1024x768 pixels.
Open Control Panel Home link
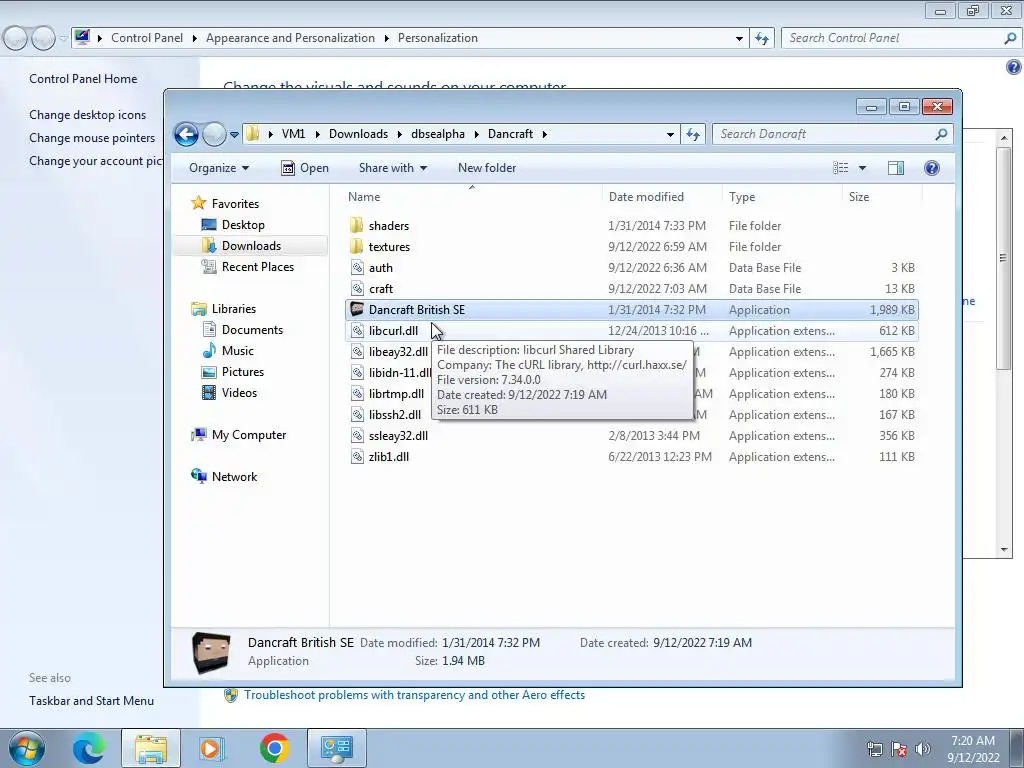tap(83, 78)
